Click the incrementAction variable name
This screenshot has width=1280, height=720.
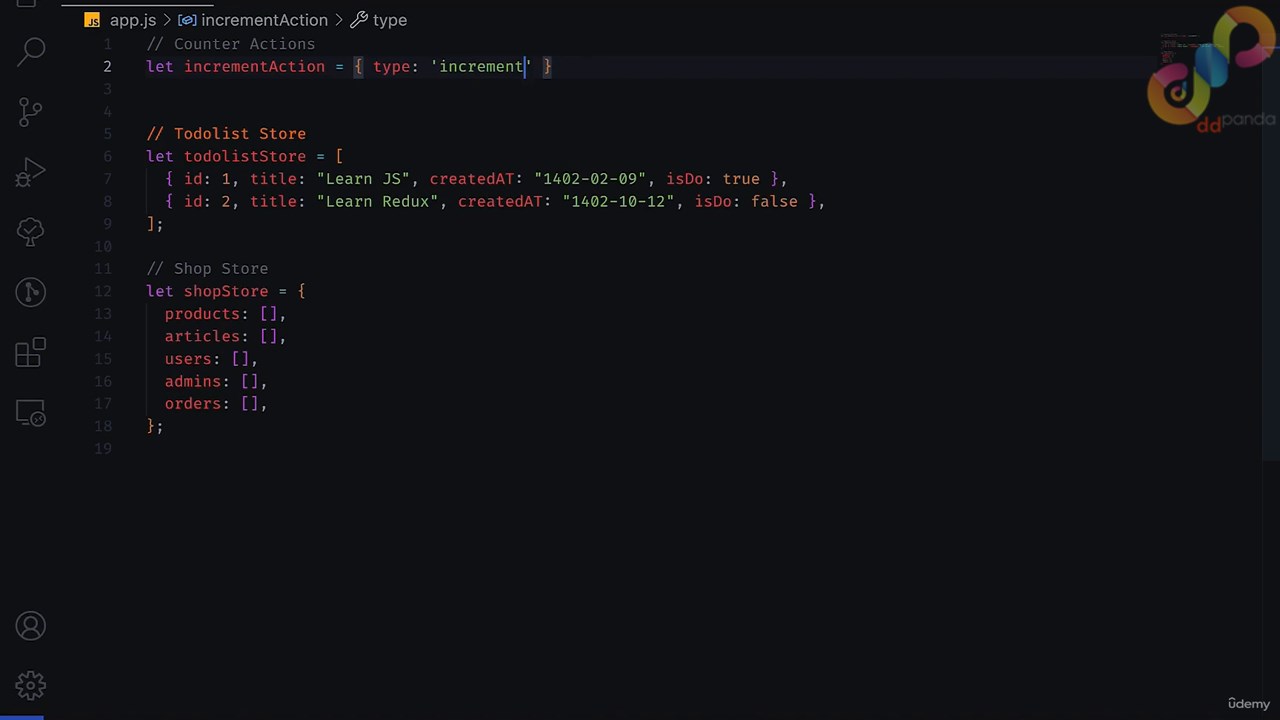pos(254,67)
